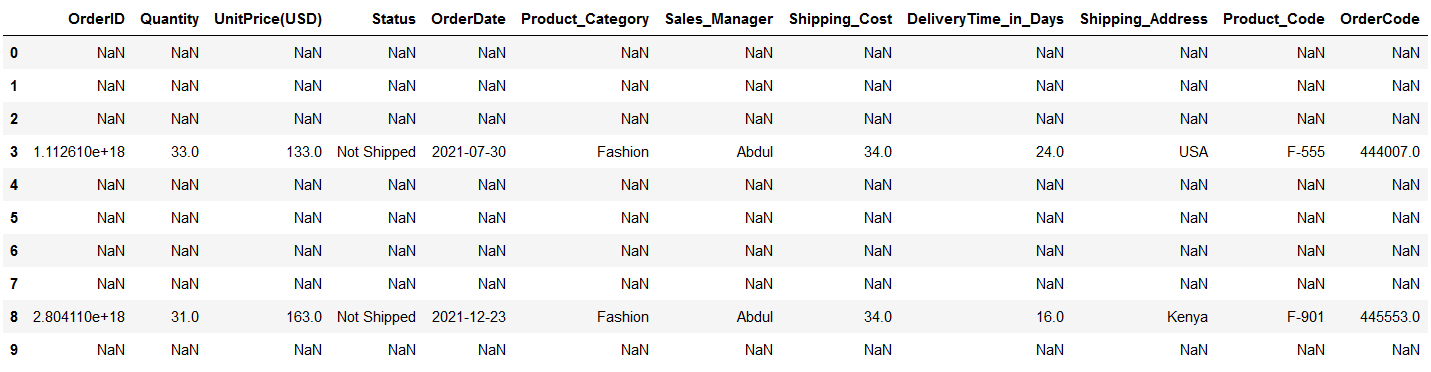Click the OrderID column header
The image size is (1431, 372).
click(96, 19)
